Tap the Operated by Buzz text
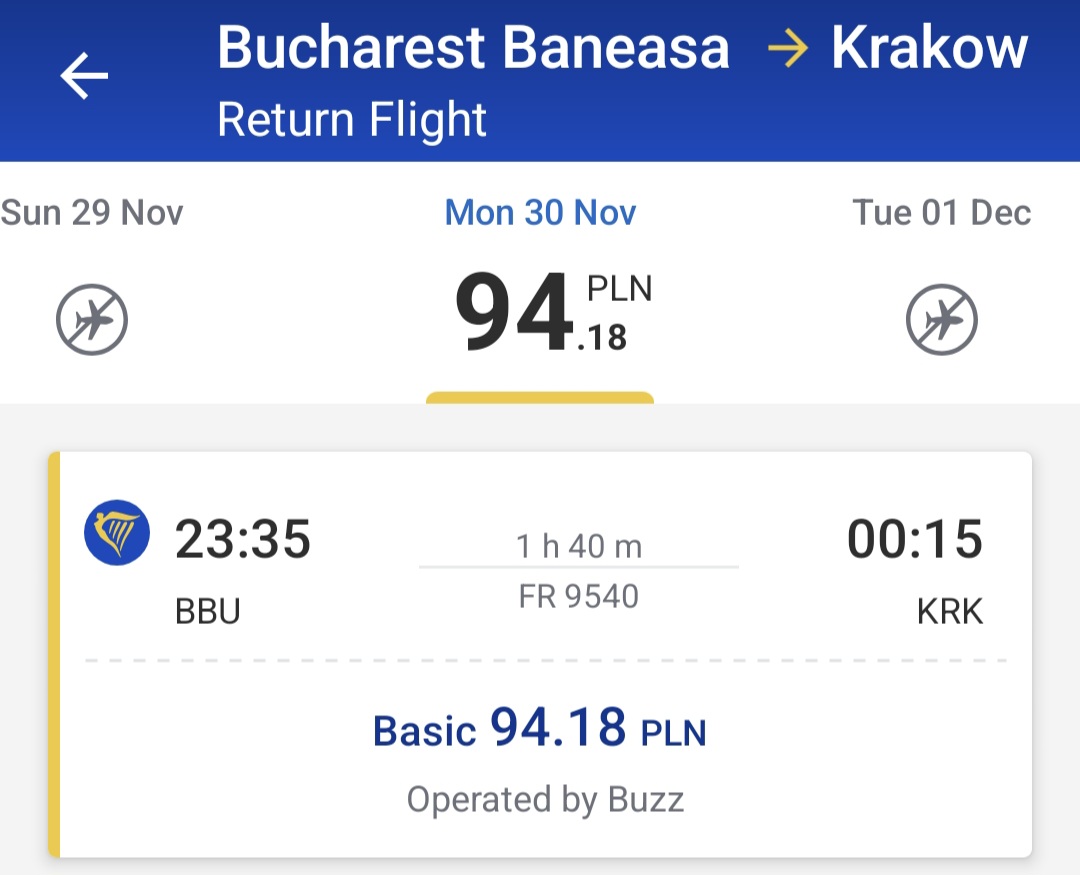Screen dimensions: 1080x875 coord(545,800)
